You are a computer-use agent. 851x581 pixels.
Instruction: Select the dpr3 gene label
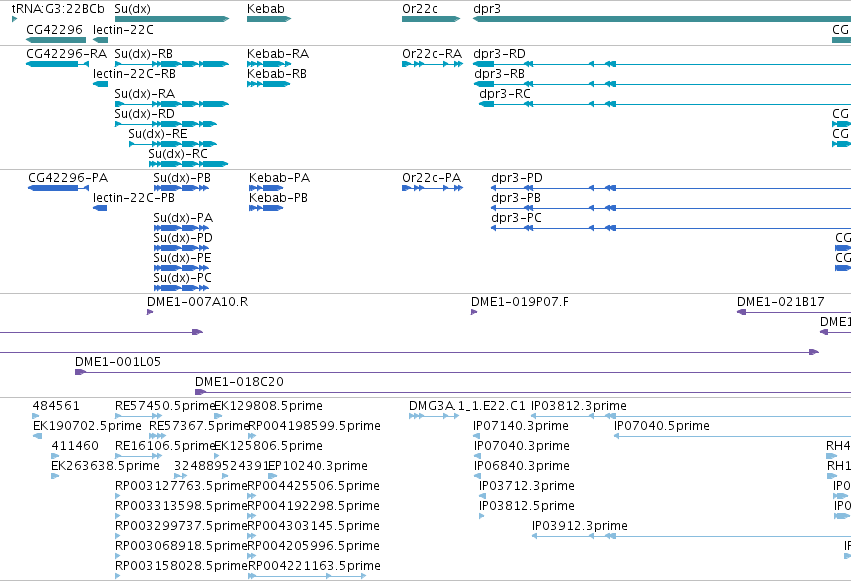click(487, 9)
